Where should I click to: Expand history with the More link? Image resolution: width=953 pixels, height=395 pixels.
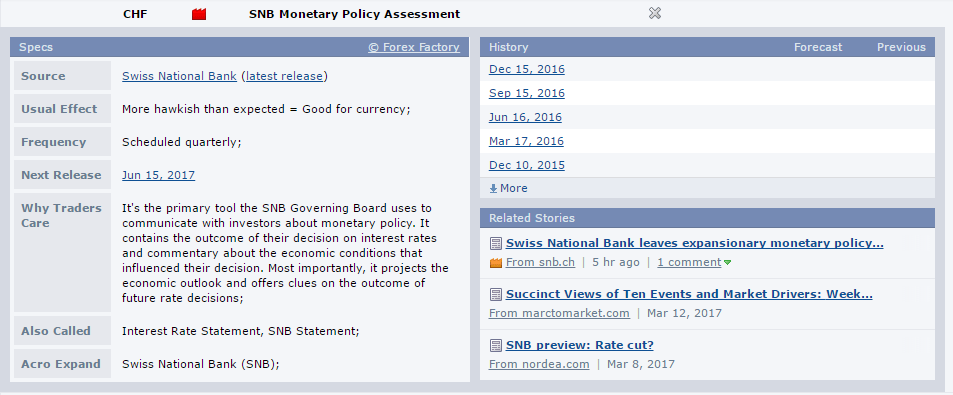point(509,188)
